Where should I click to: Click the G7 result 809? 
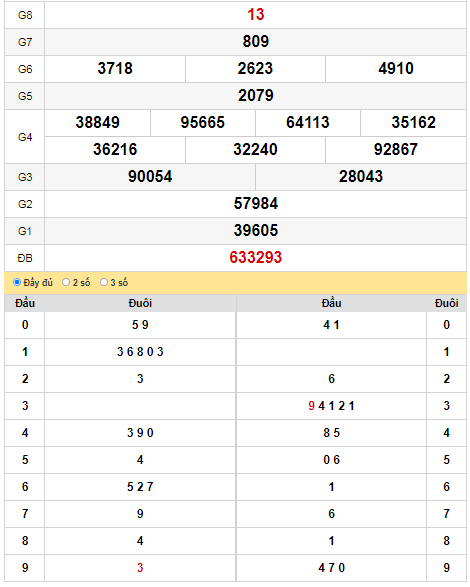click(x=255, y=42)
